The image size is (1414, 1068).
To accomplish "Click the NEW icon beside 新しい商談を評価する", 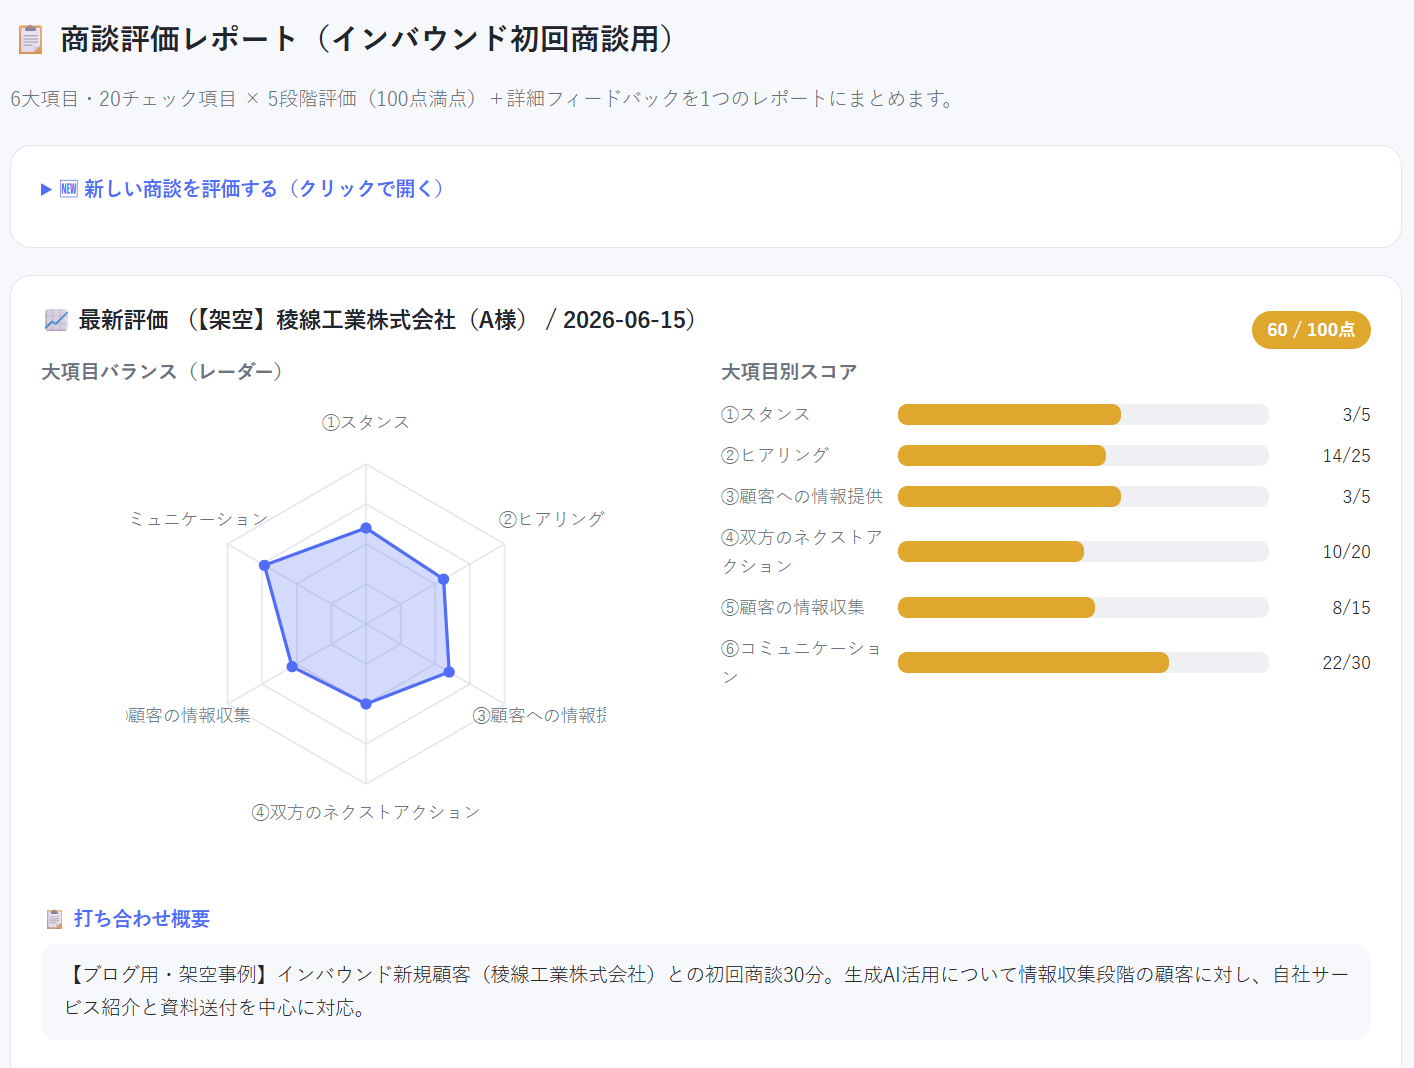I will [x=69, y=189].
